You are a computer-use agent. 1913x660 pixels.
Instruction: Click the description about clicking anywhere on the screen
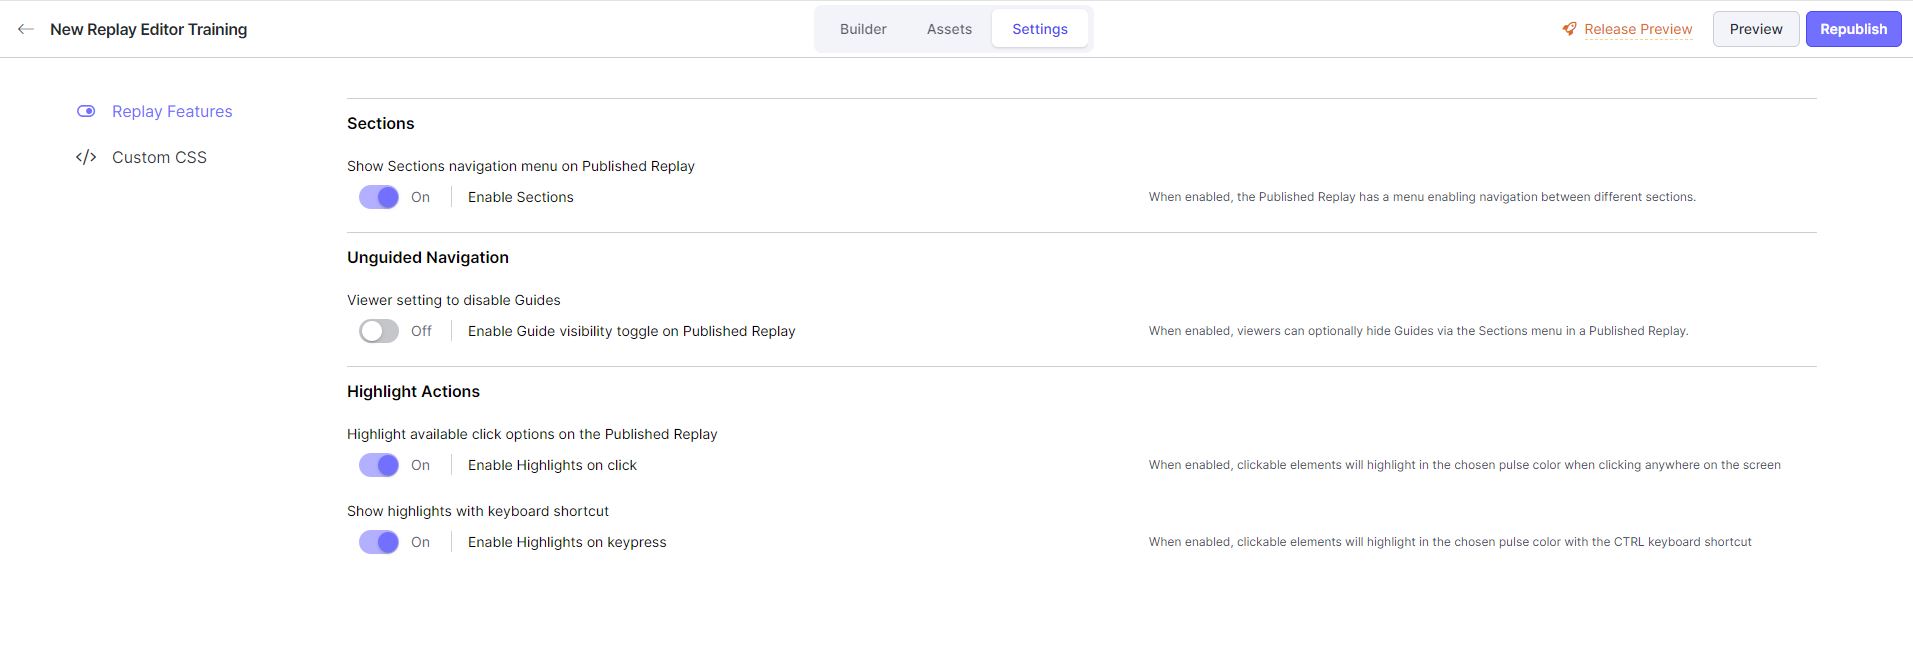point(1464,465)
